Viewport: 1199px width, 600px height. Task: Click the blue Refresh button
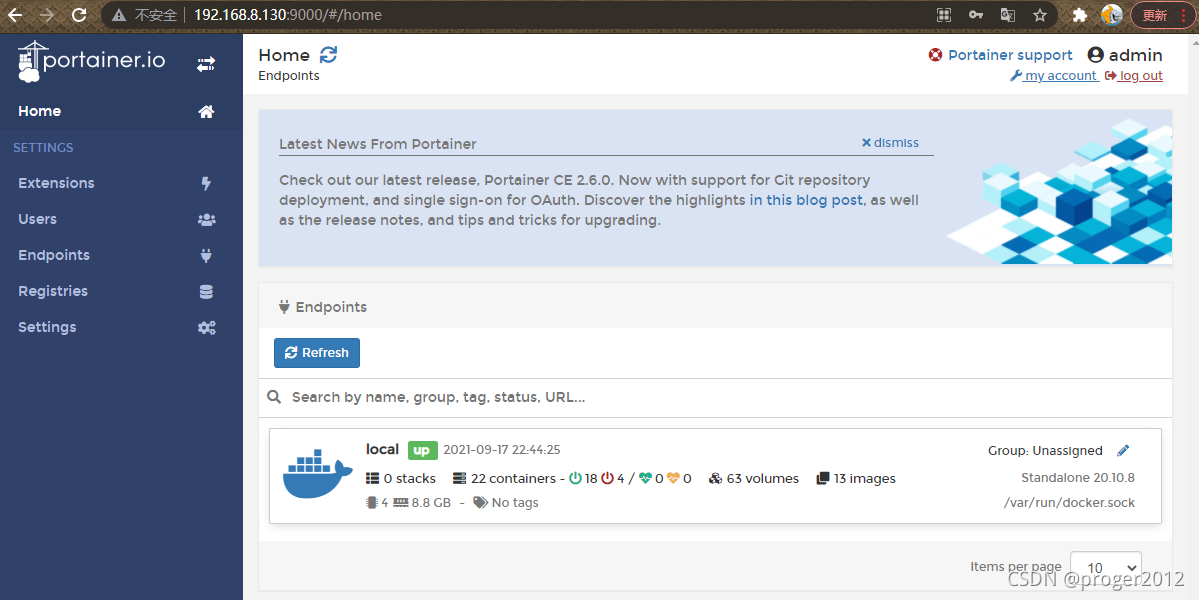317,353
